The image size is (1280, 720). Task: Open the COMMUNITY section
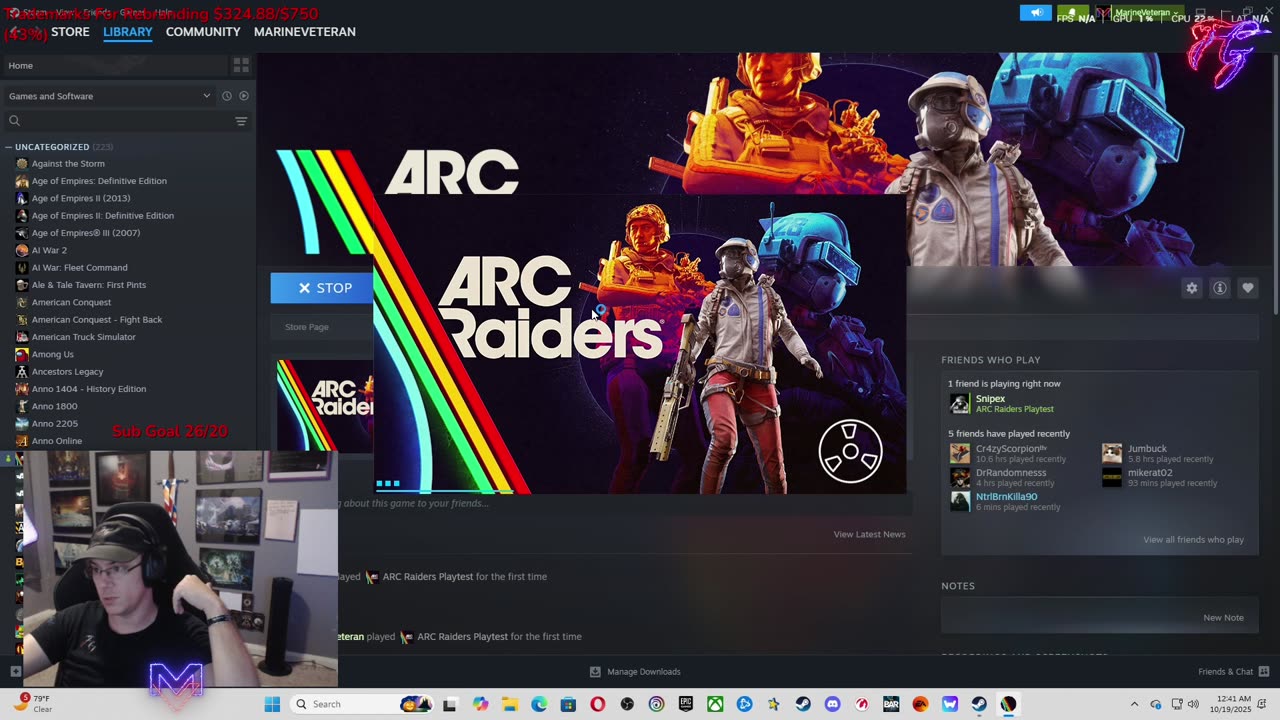click(x=203, y=32)
